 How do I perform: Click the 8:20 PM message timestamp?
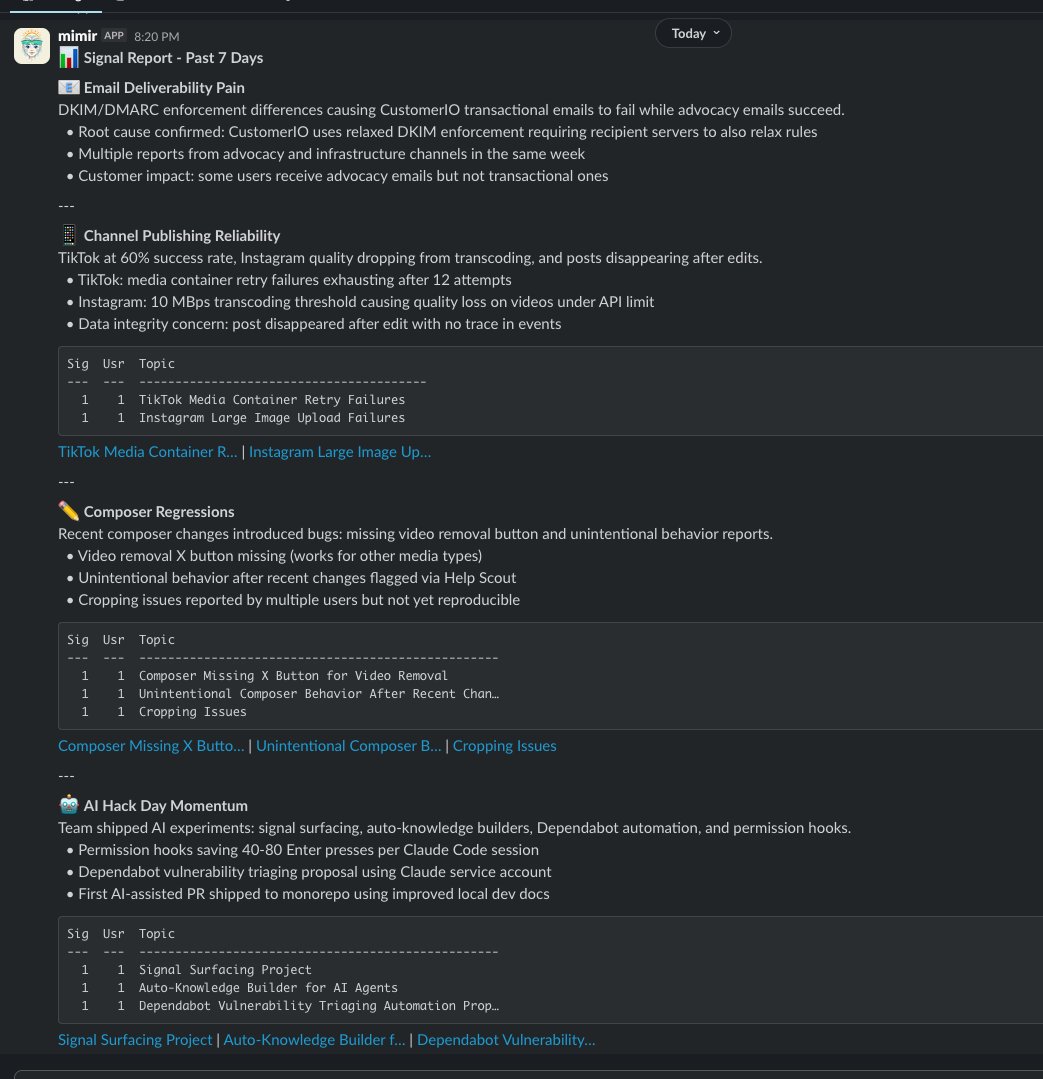pos(156,36)
